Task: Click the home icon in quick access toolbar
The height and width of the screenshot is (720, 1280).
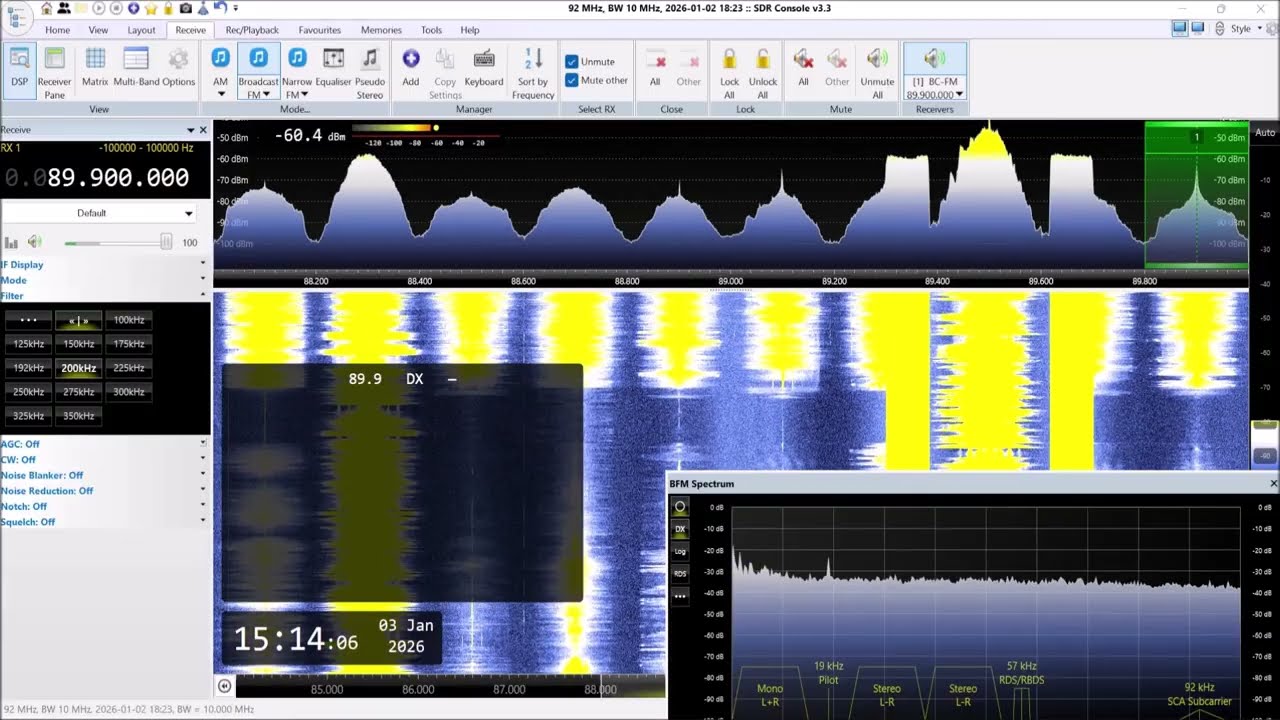Action: coord(46,8)
